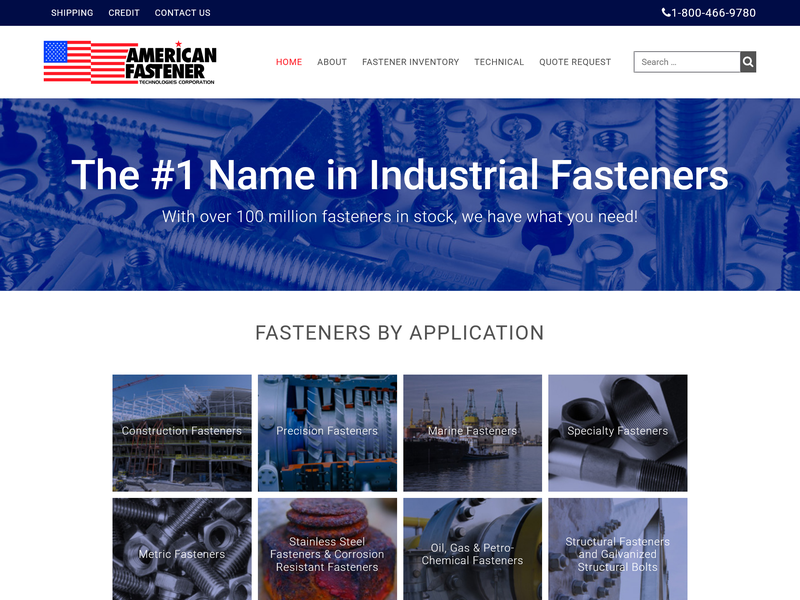Open the Construction Fasteners tile

point(182,433)
